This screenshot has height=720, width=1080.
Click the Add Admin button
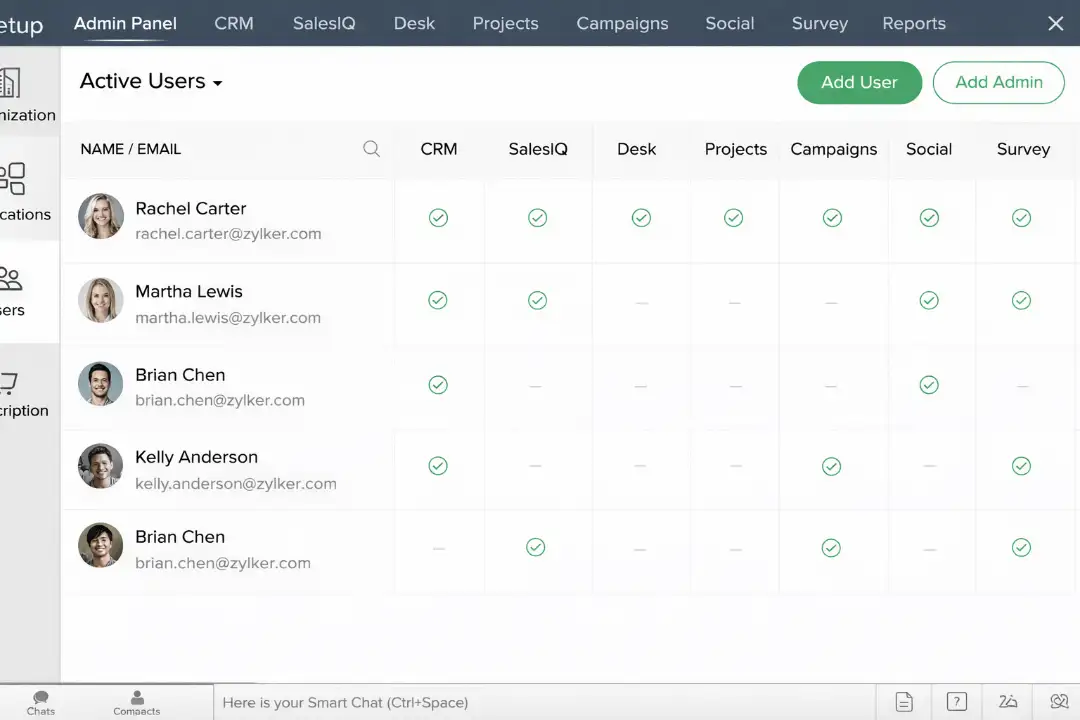(998, 82)
